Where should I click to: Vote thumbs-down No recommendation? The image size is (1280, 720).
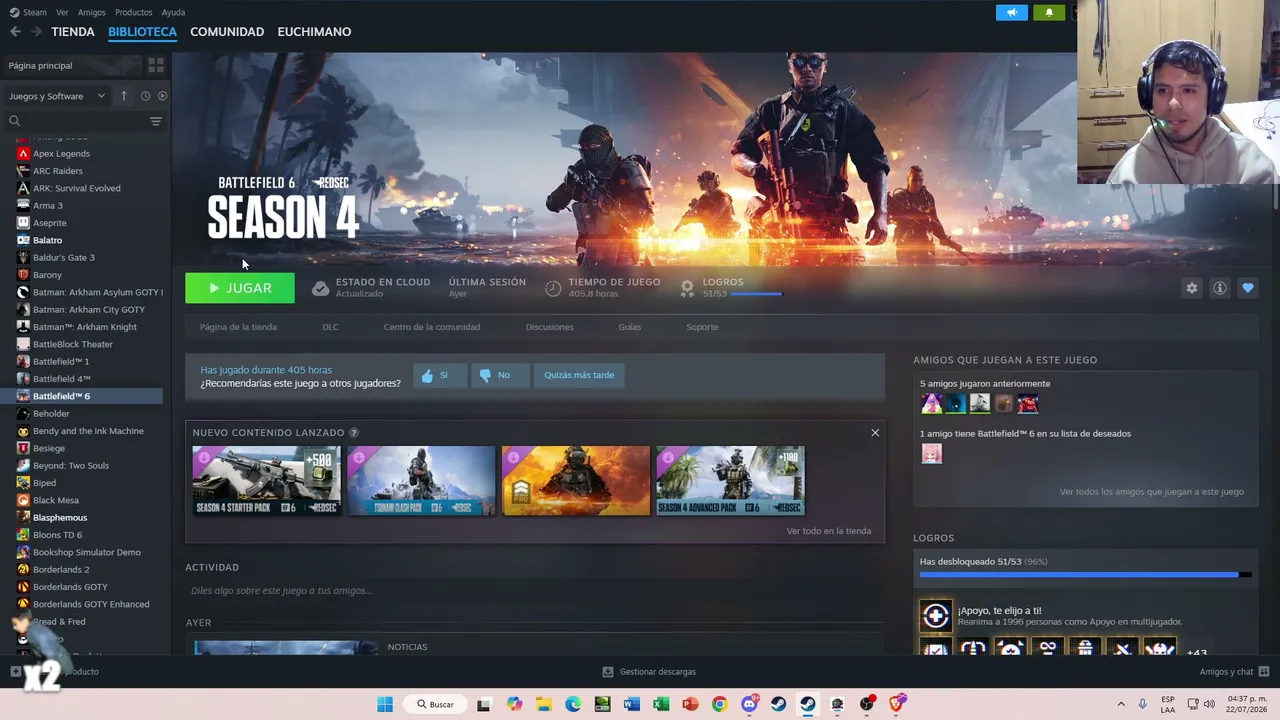click(x=499, y=375)
